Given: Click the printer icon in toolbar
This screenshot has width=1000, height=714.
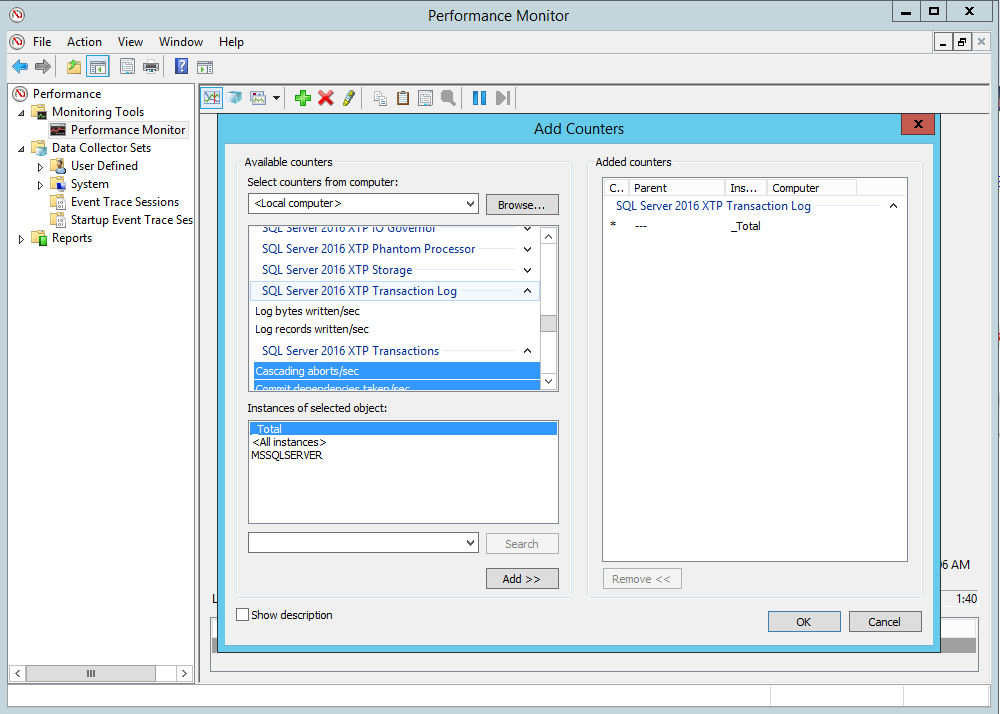Looking at the screenshot, I should point(150,67).
